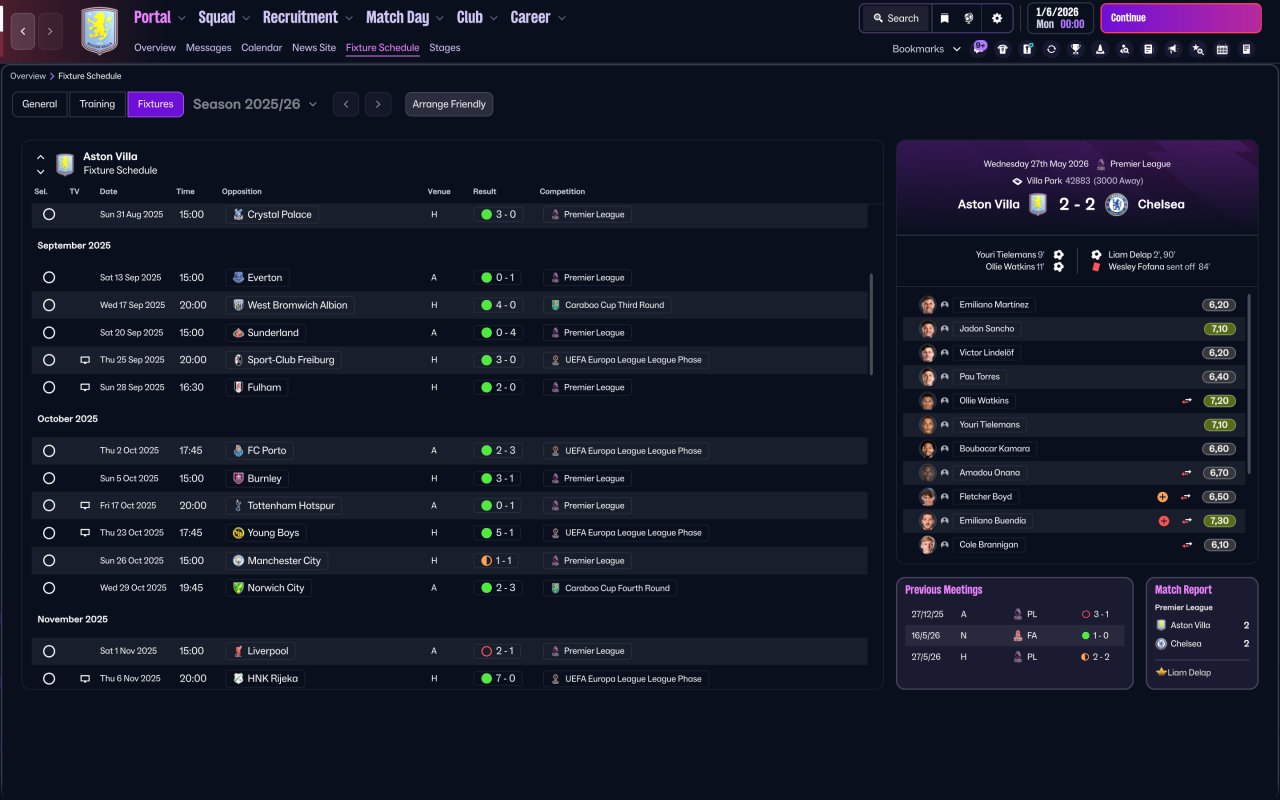Select the General view tab

tap(40, 104)
